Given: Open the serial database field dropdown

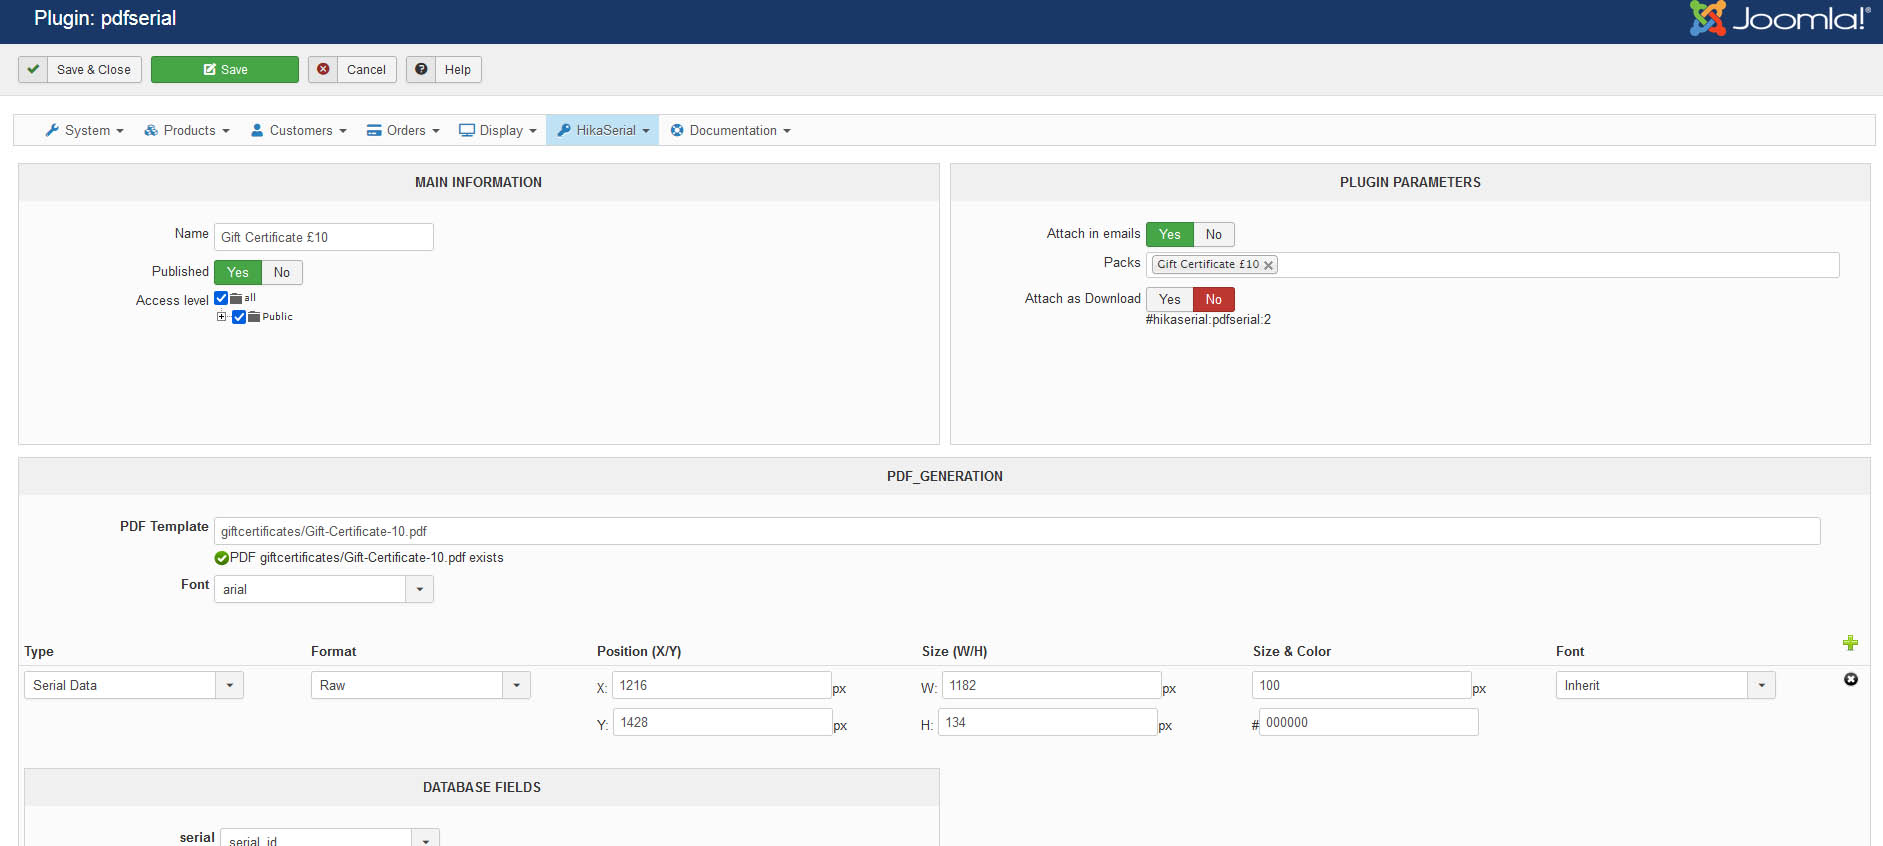Looking at the screenshot, I should pyautogui.click(x=330, y=838).
